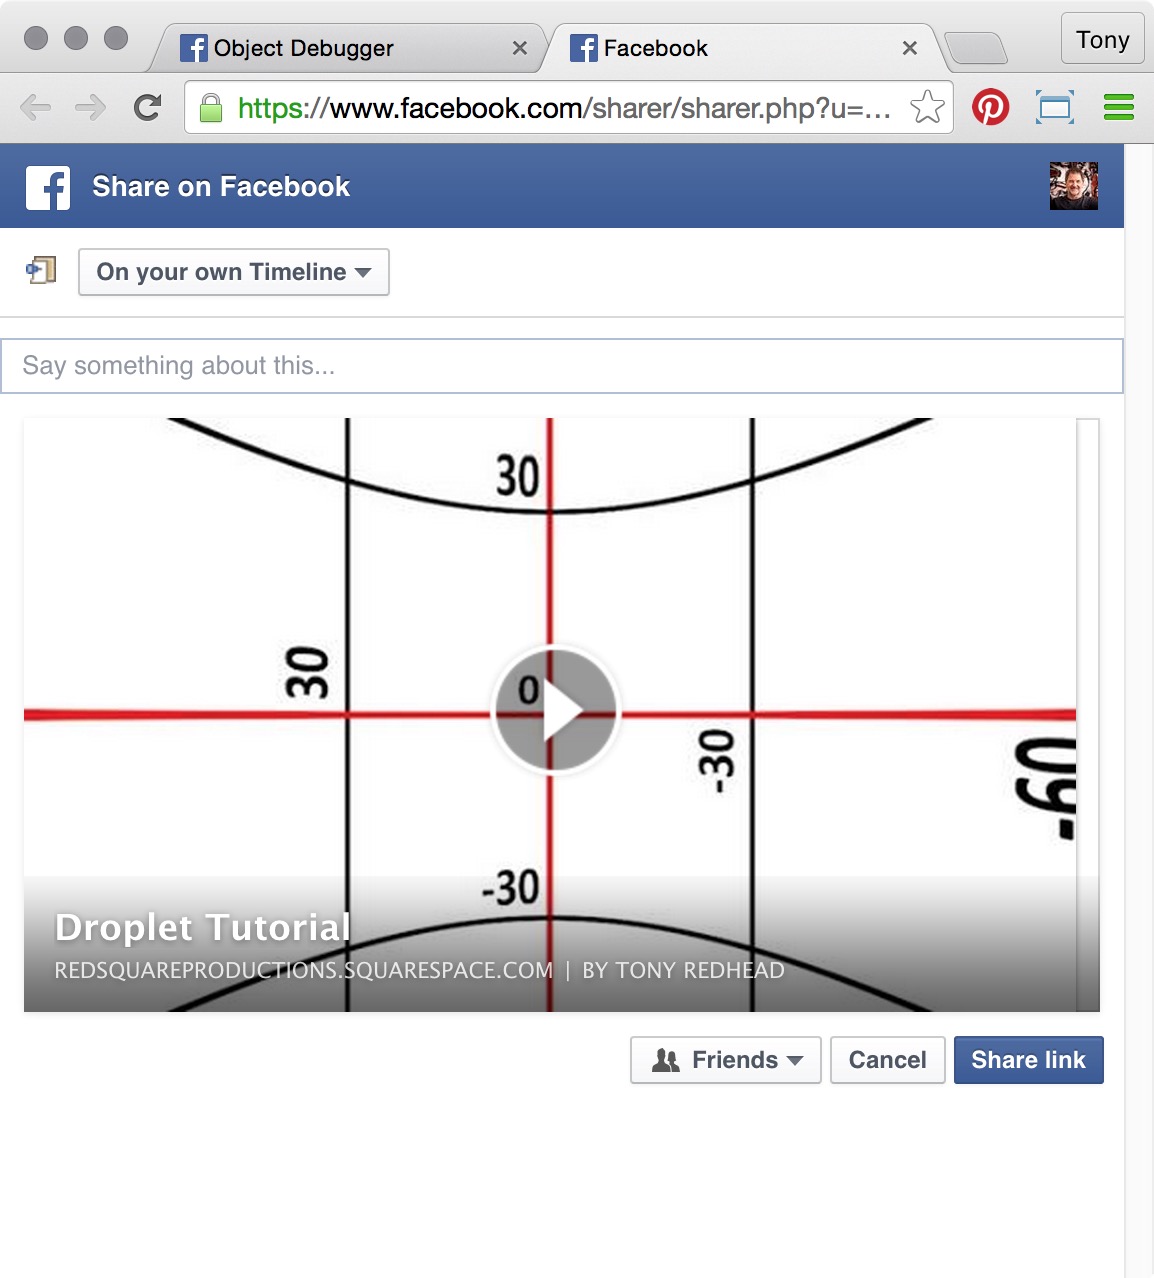Viewport: 1154px width, 1278px height.
Task: Click the window minimize button
Action: pos(76,38)
